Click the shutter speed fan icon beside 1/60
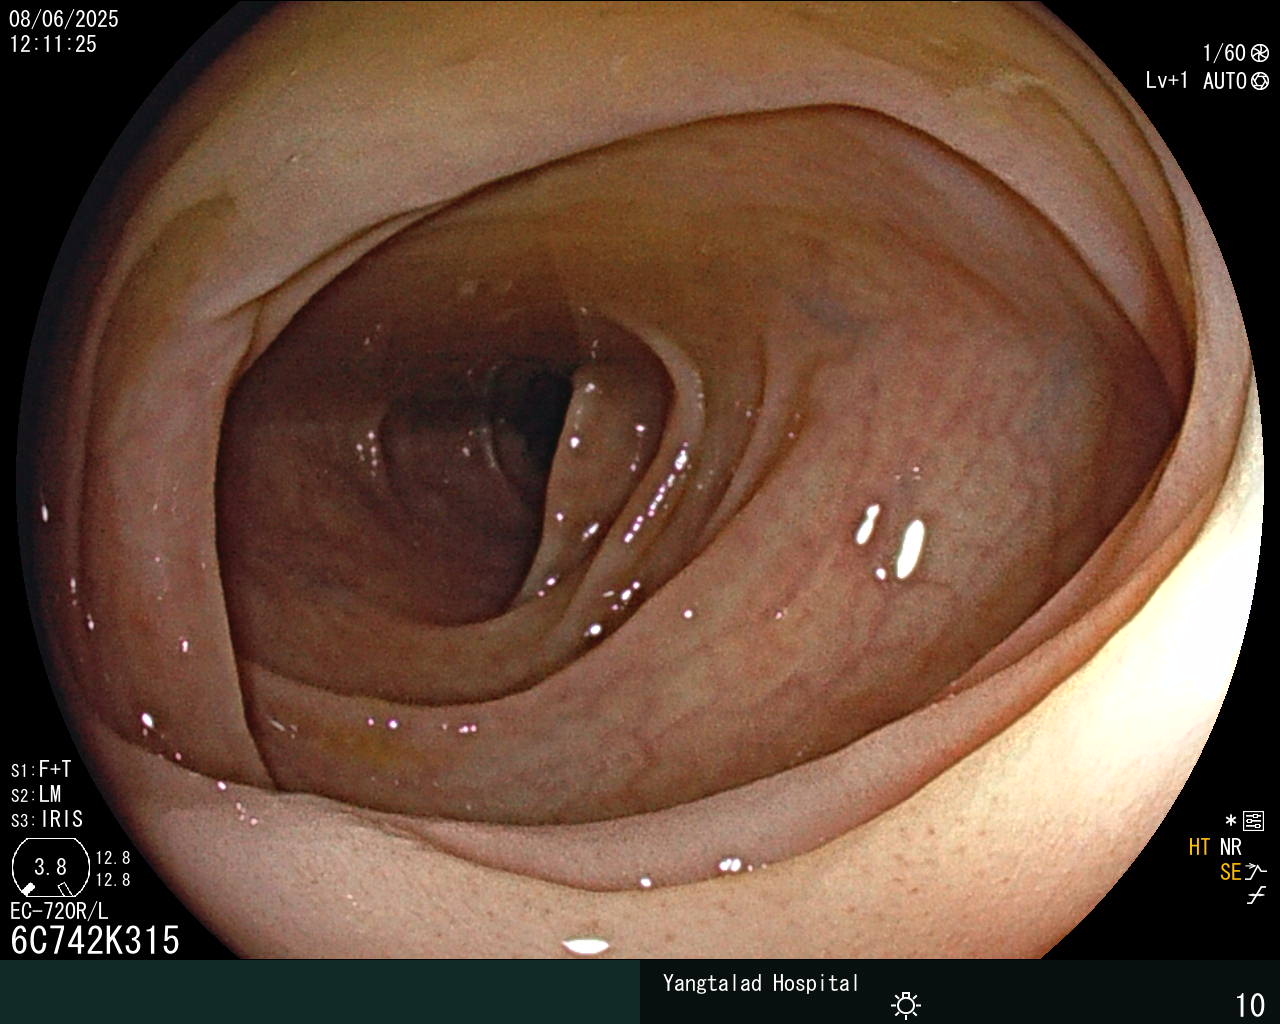The height and width of the screenshot is (1024, 1280). tap(1260, 54)
